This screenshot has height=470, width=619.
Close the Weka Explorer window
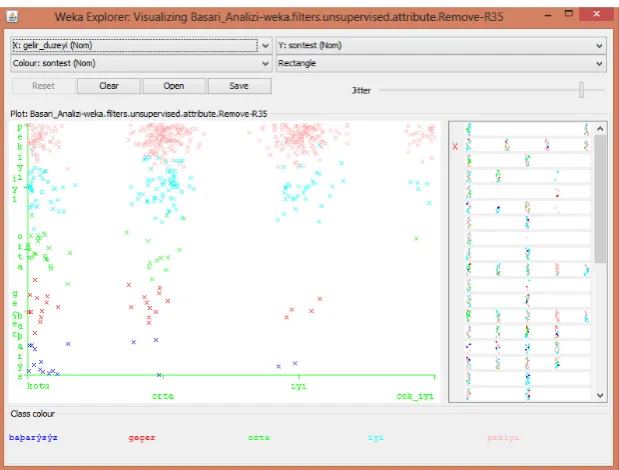[596, 14]
